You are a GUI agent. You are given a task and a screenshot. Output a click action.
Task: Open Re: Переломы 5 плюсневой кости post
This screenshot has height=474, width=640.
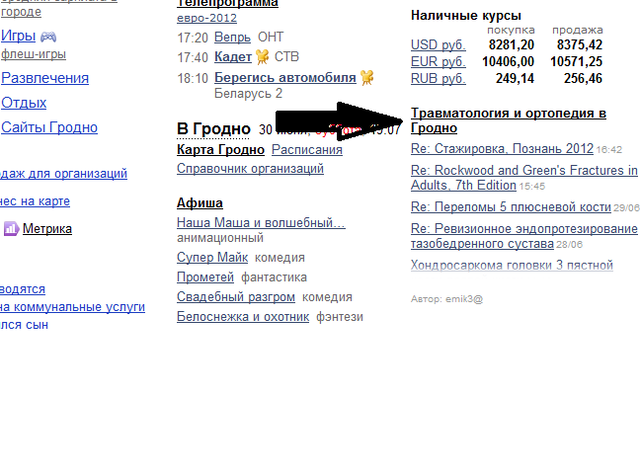510,207
